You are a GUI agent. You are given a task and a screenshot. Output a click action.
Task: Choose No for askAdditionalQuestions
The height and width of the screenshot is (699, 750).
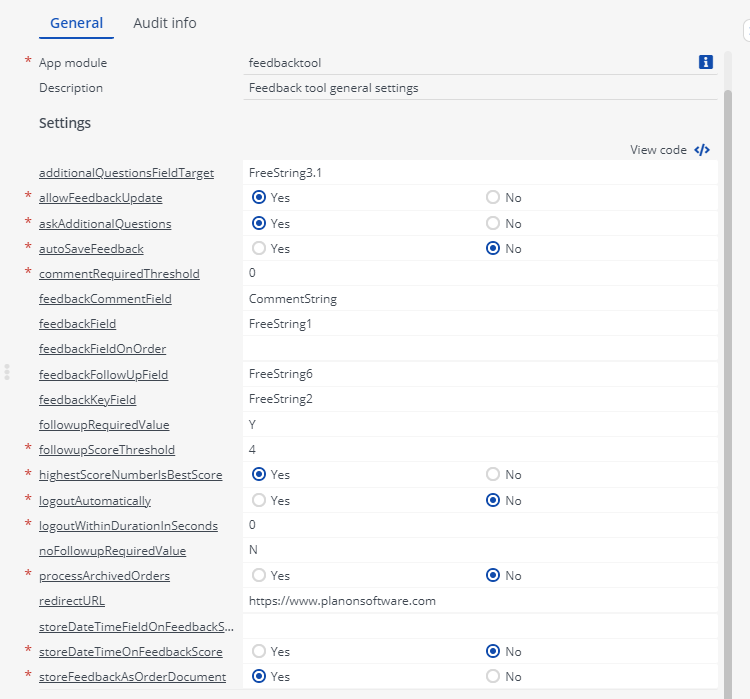pyautogui.click(x=493, y=223)
